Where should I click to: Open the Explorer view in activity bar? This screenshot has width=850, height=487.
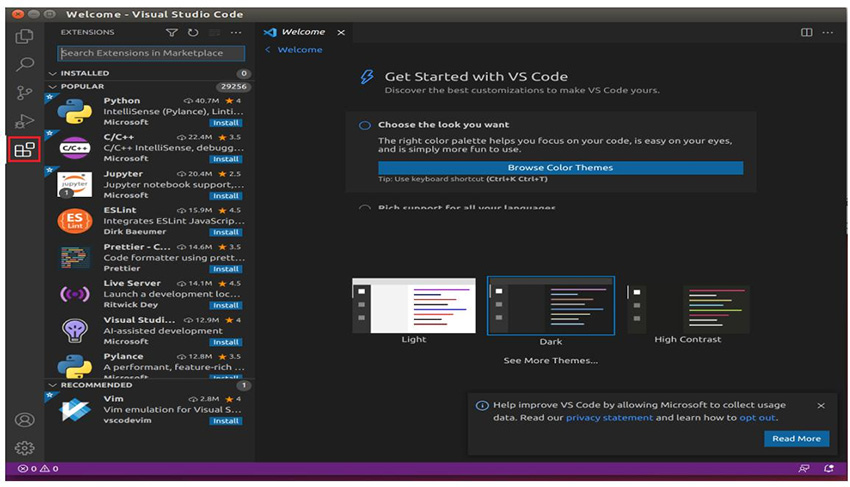click(x=24, y=36)
